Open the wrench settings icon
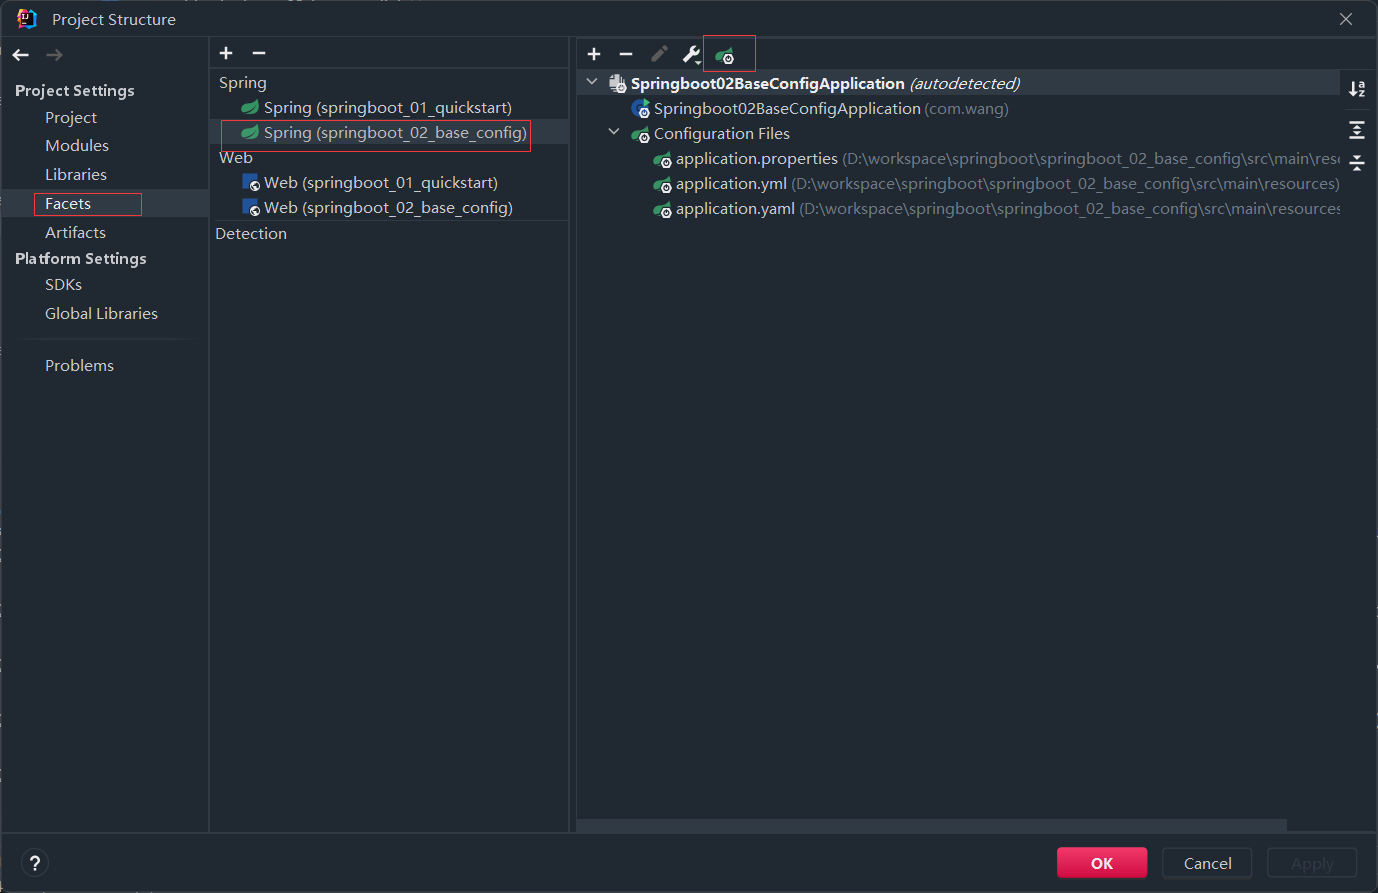1378x893 pixels. point(691,54)
